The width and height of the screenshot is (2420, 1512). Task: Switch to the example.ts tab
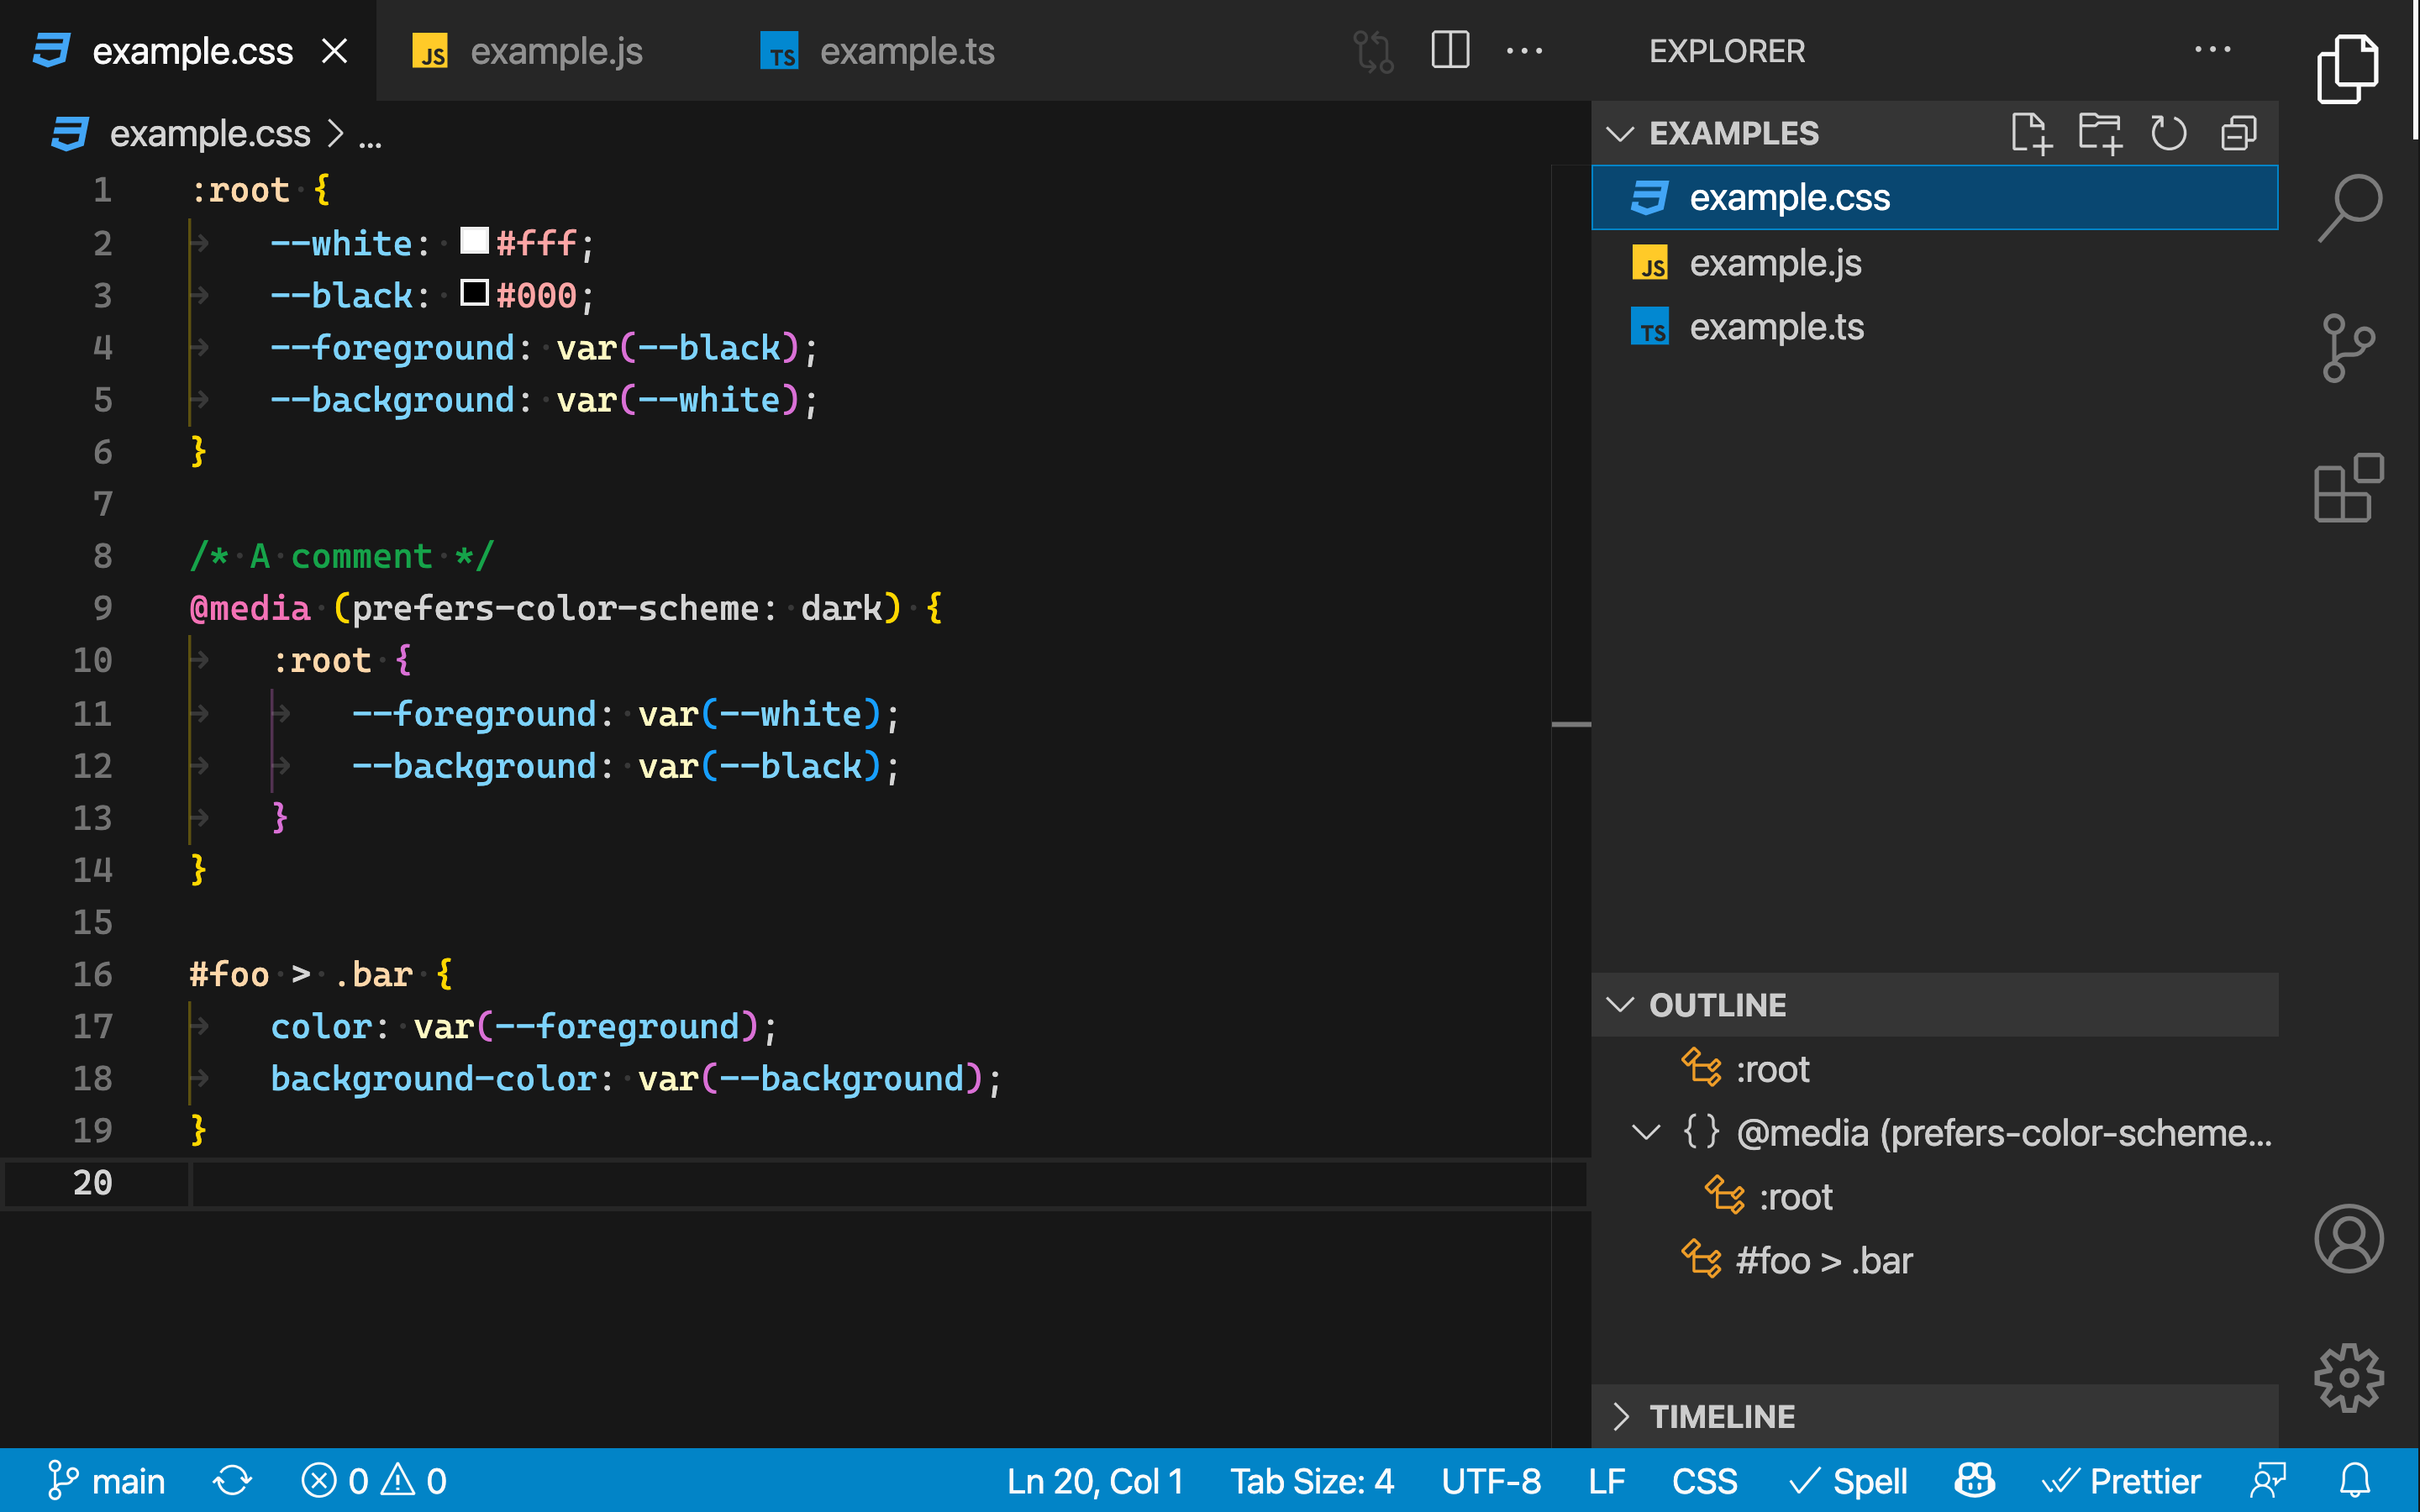(x=906, y=51)
